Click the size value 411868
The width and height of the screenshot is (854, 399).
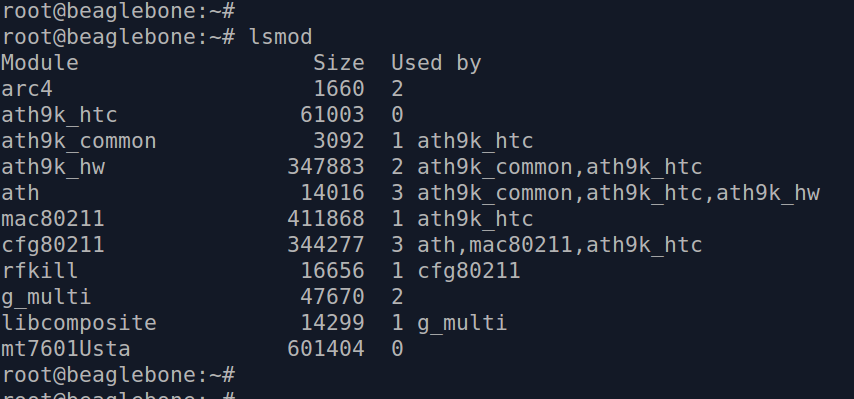point(326,219)
